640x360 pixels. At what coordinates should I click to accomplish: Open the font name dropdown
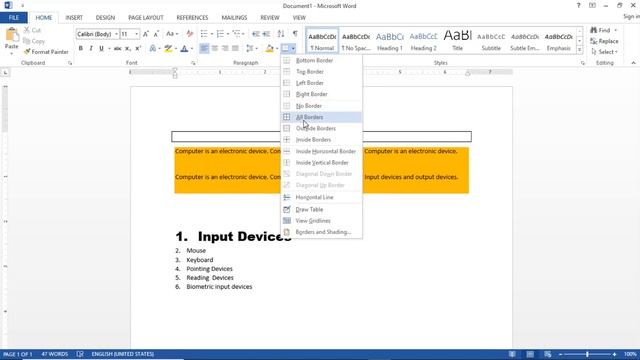click(x=116, y=34)
